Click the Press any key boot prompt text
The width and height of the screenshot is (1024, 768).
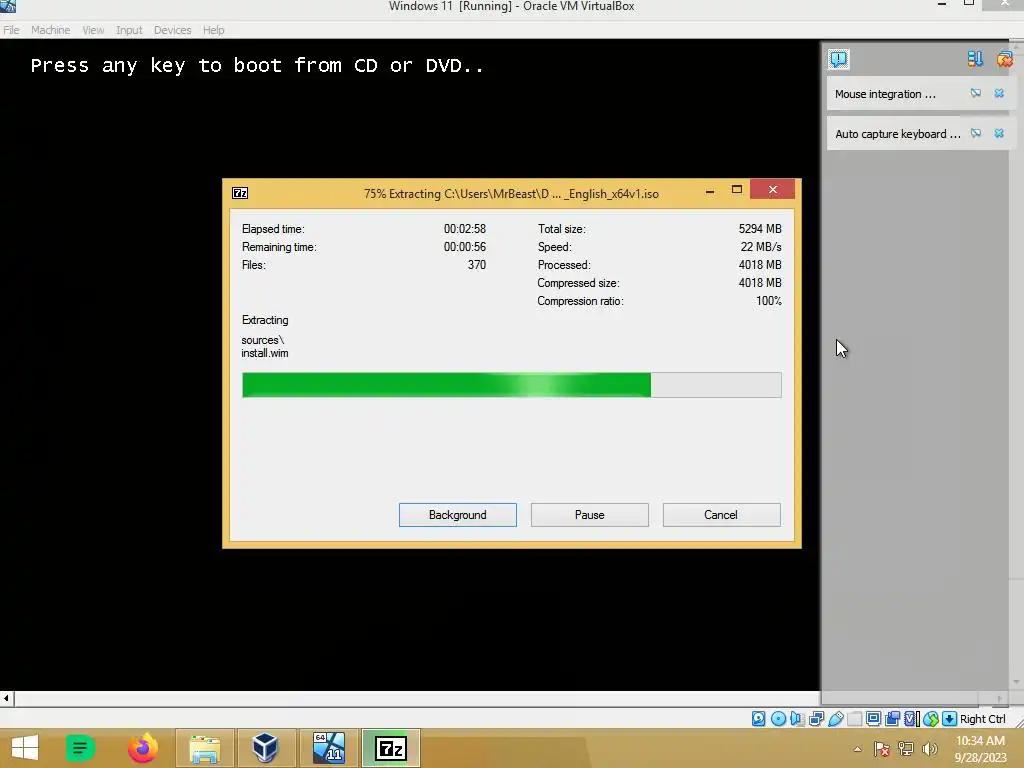(x=257, y=65)
